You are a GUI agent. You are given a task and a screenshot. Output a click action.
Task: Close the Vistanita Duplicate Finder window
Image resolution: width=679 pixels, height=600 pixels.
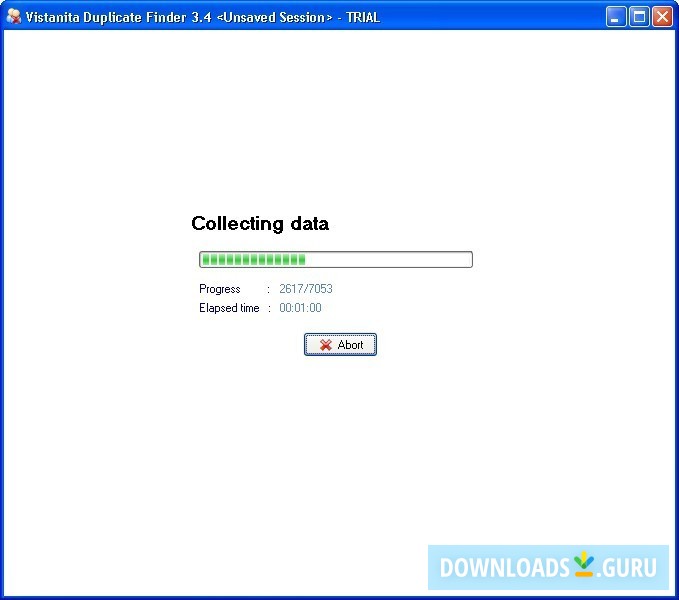tap(662, 17)
